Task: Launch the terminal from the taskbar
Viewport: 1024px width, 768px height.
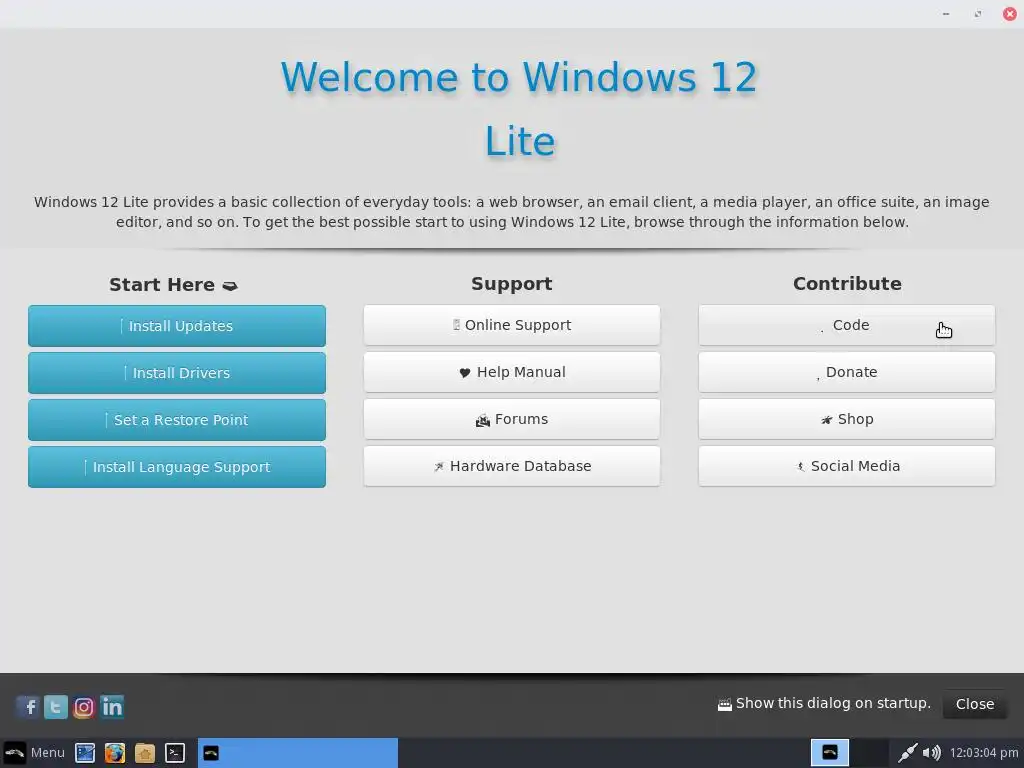Action: click(x=174, y=753)
